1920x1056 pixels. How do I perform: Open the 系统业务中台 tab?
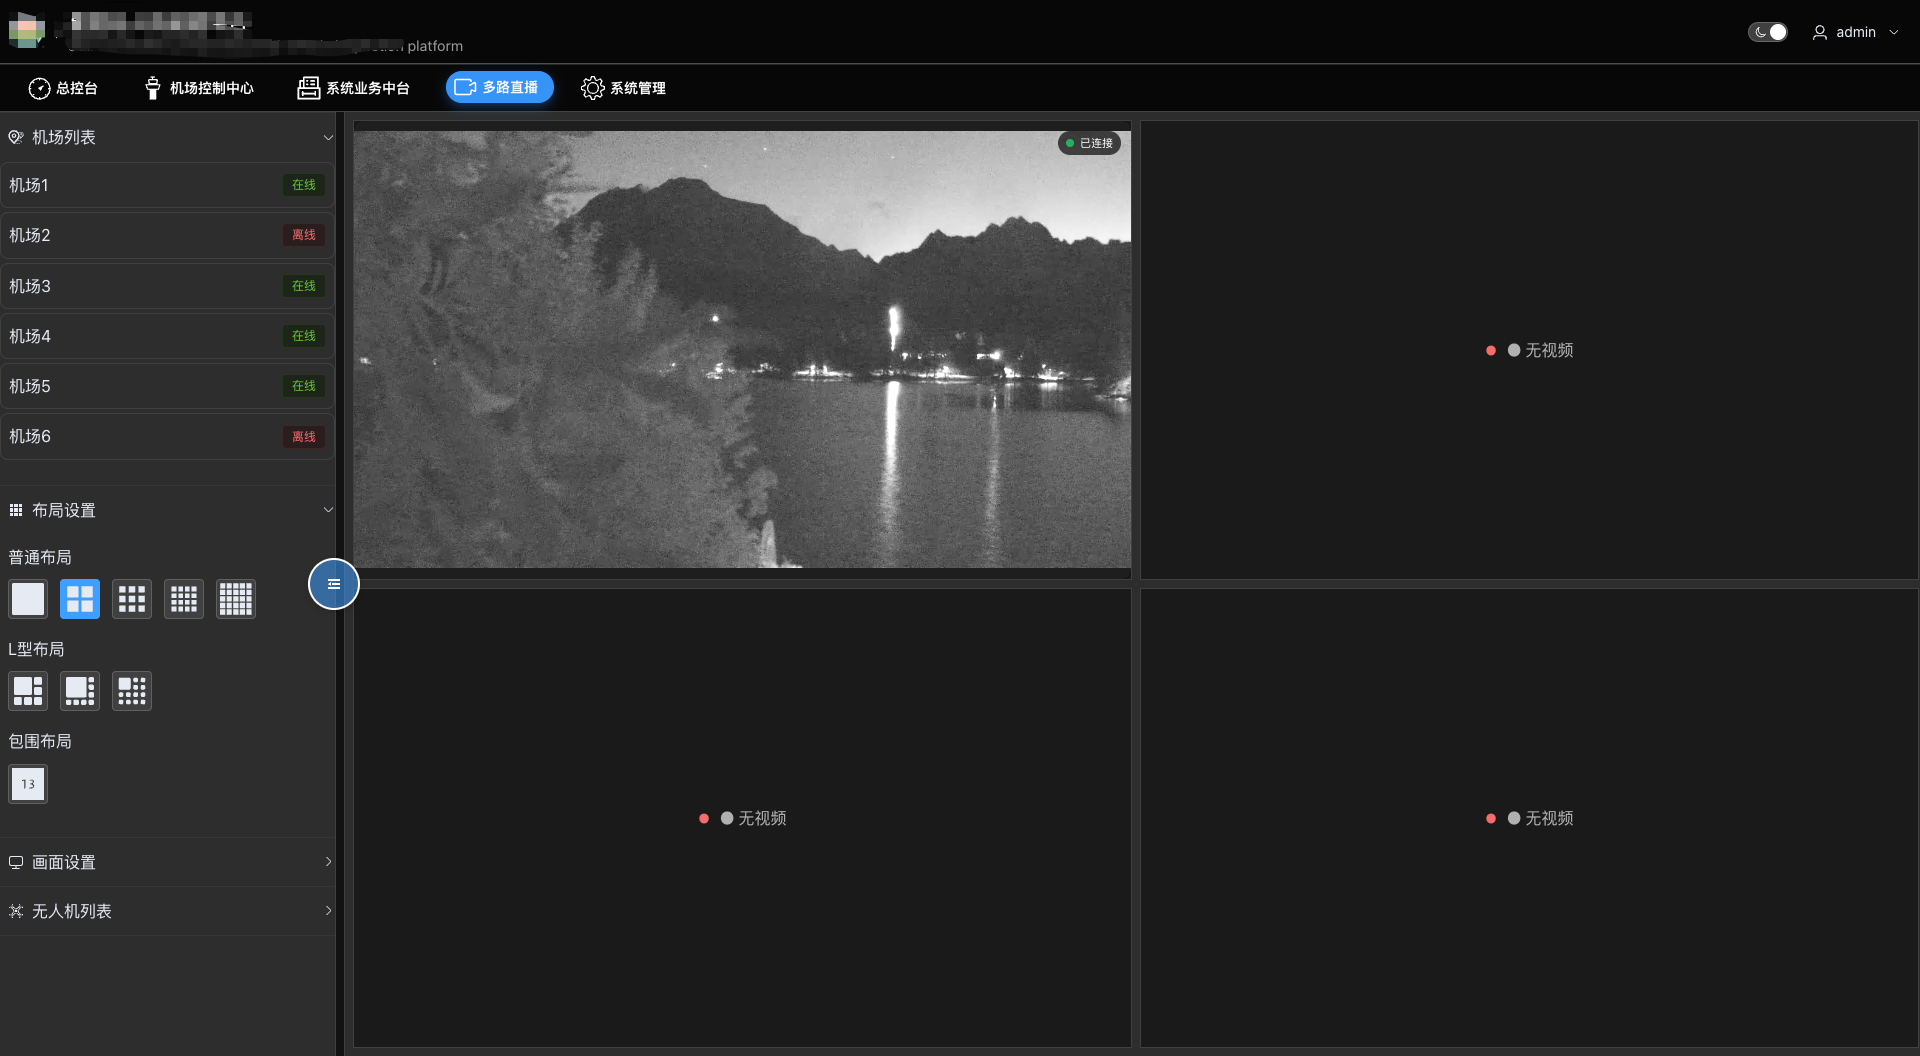click(x=353, y=88)
